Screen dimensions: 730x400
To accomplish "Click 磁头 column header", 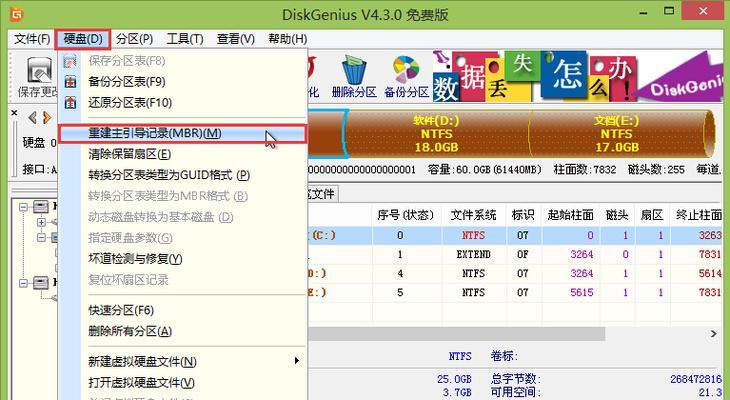I will [x=617, y=215].
